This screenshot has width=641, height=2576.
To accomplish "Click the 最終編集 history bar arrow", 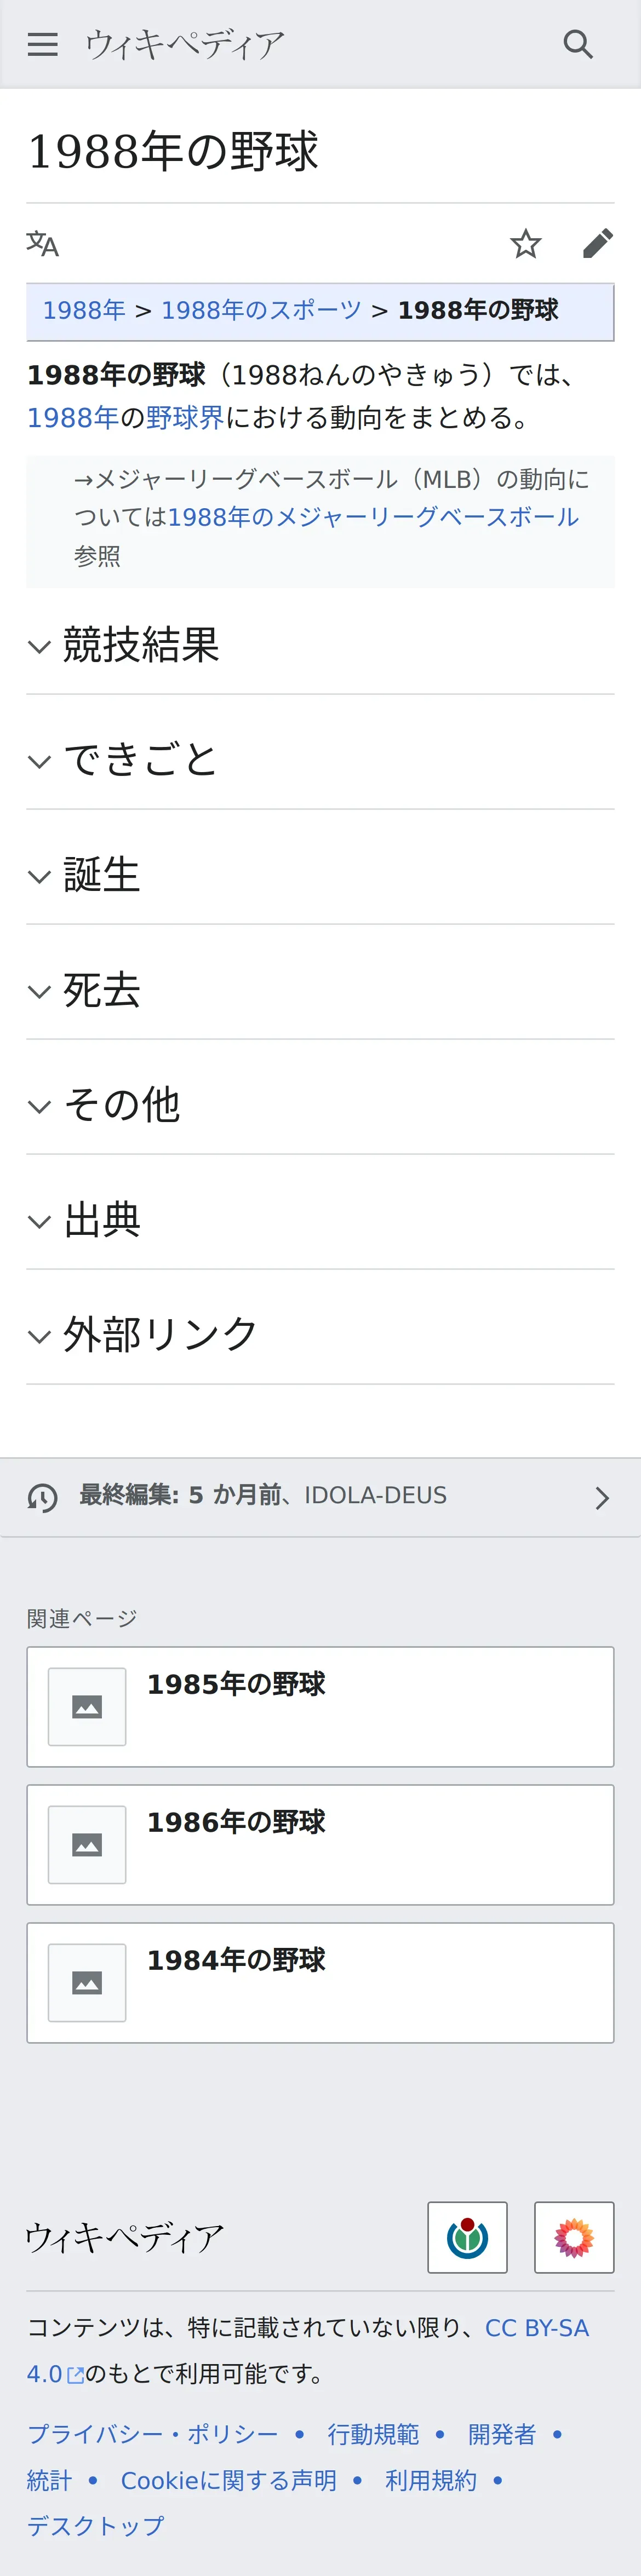I will (x=601, y=1497).
